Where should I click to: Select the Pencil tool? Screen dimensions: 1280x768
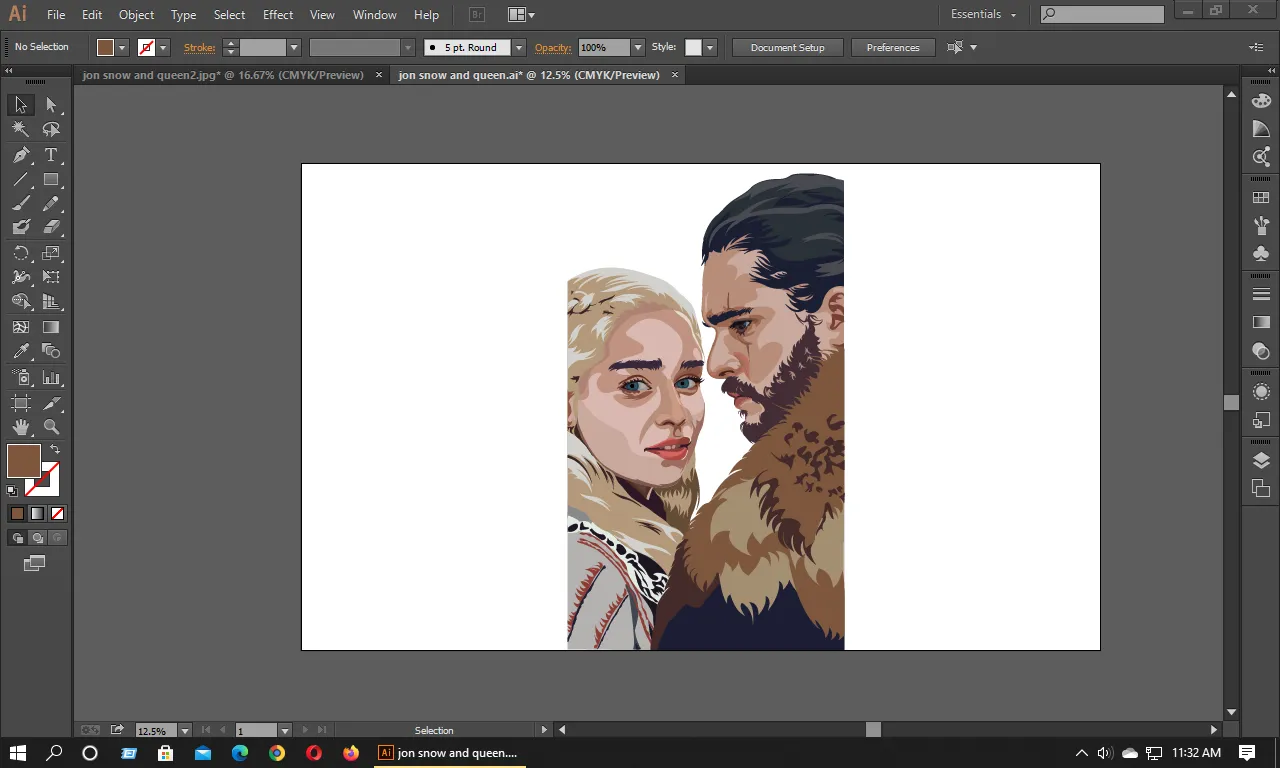point(51,204)
